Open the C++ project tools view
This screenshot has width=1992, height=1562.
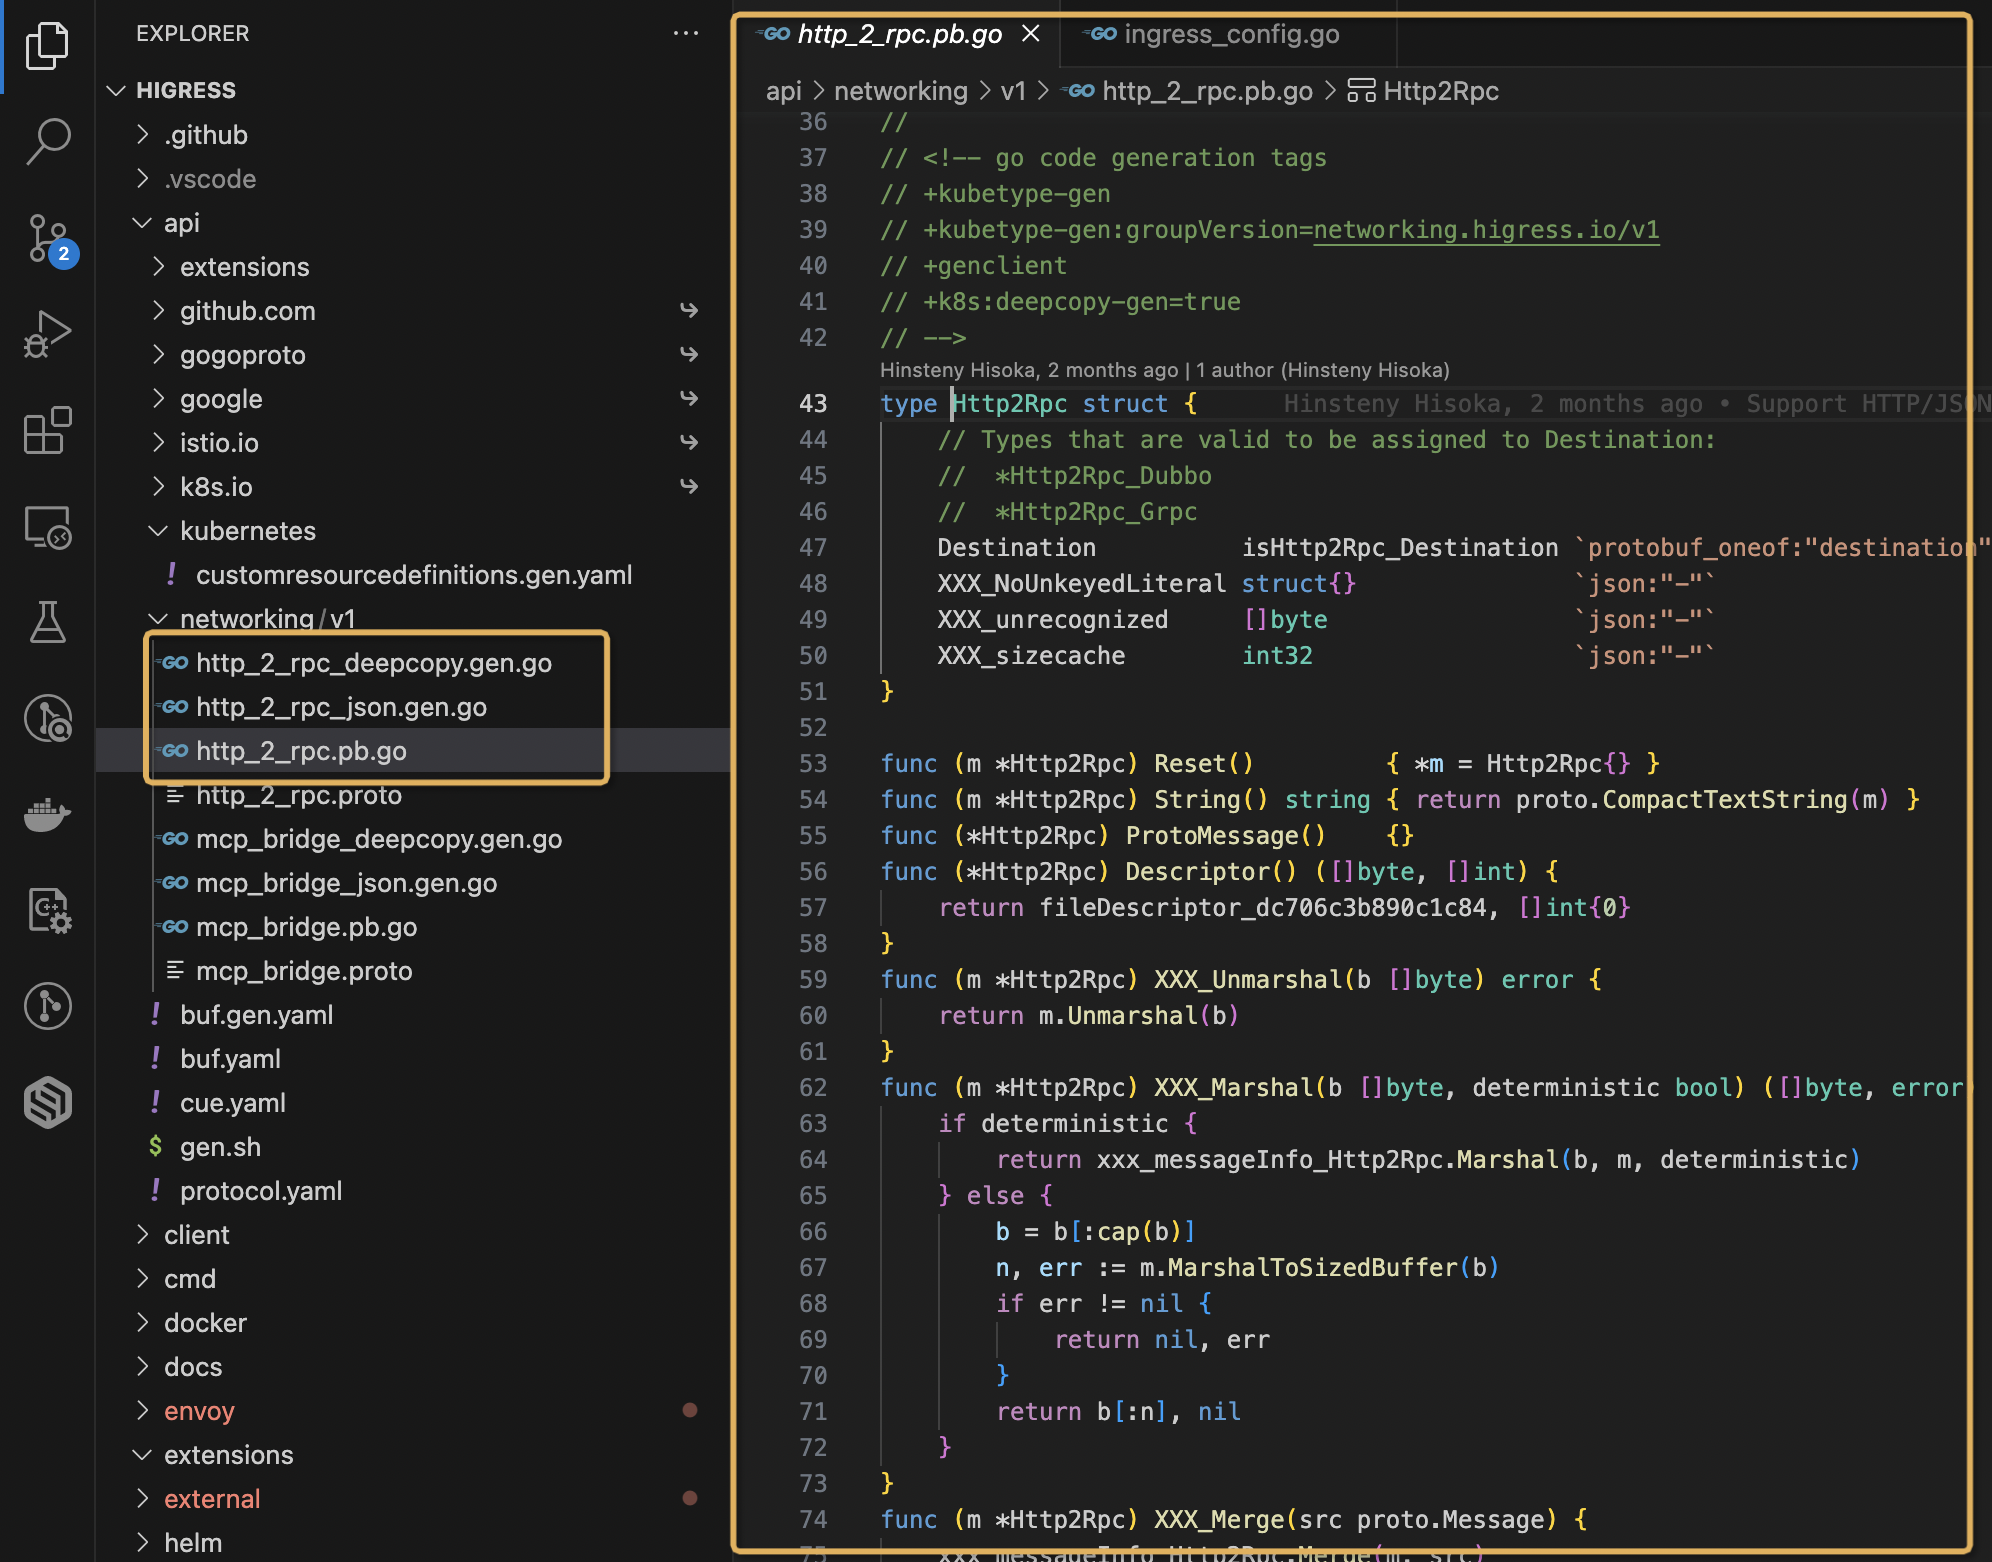[x=47, y=910]
